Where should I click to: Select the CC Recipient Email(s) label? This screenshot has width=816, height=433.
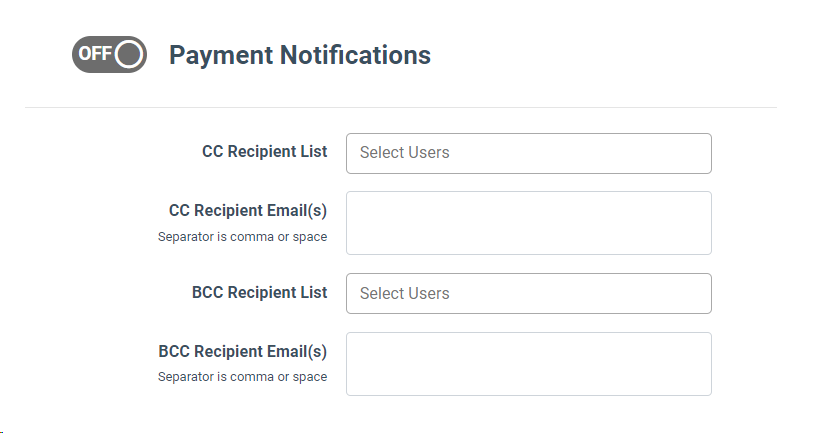tap(248, 211)
